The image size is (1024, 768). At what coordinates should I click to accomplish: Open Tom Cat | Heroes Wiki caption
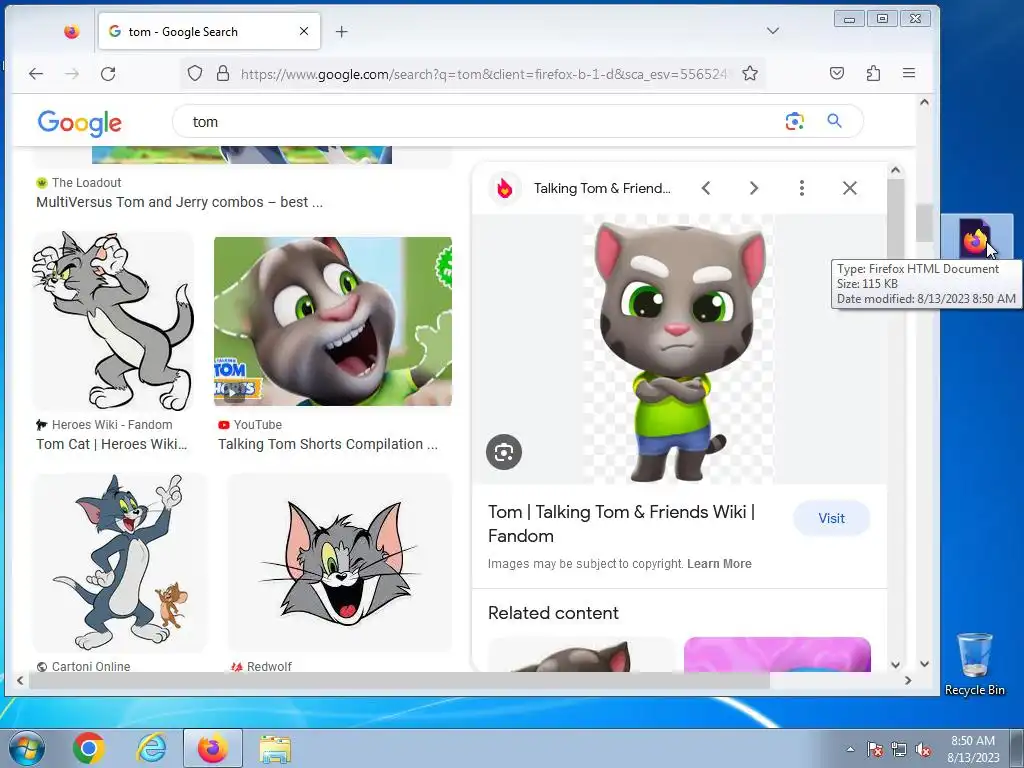(x=112, y=444)
